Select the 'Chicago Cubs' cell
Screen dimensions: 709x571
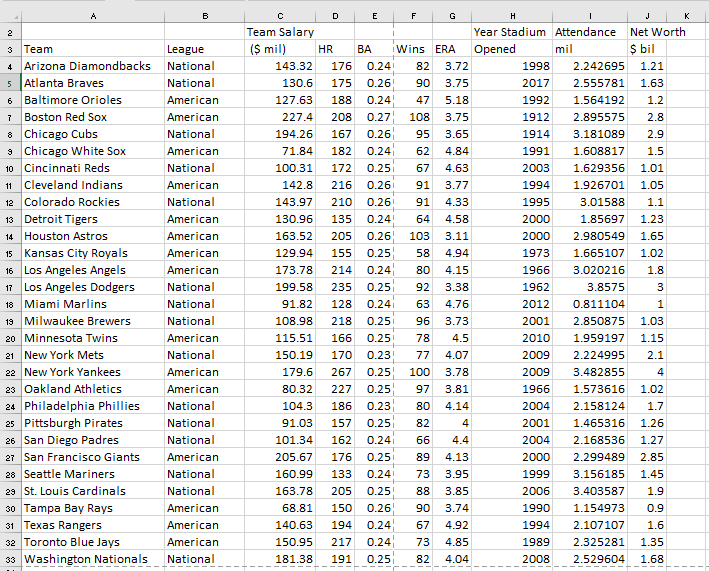tap(93, 134)
